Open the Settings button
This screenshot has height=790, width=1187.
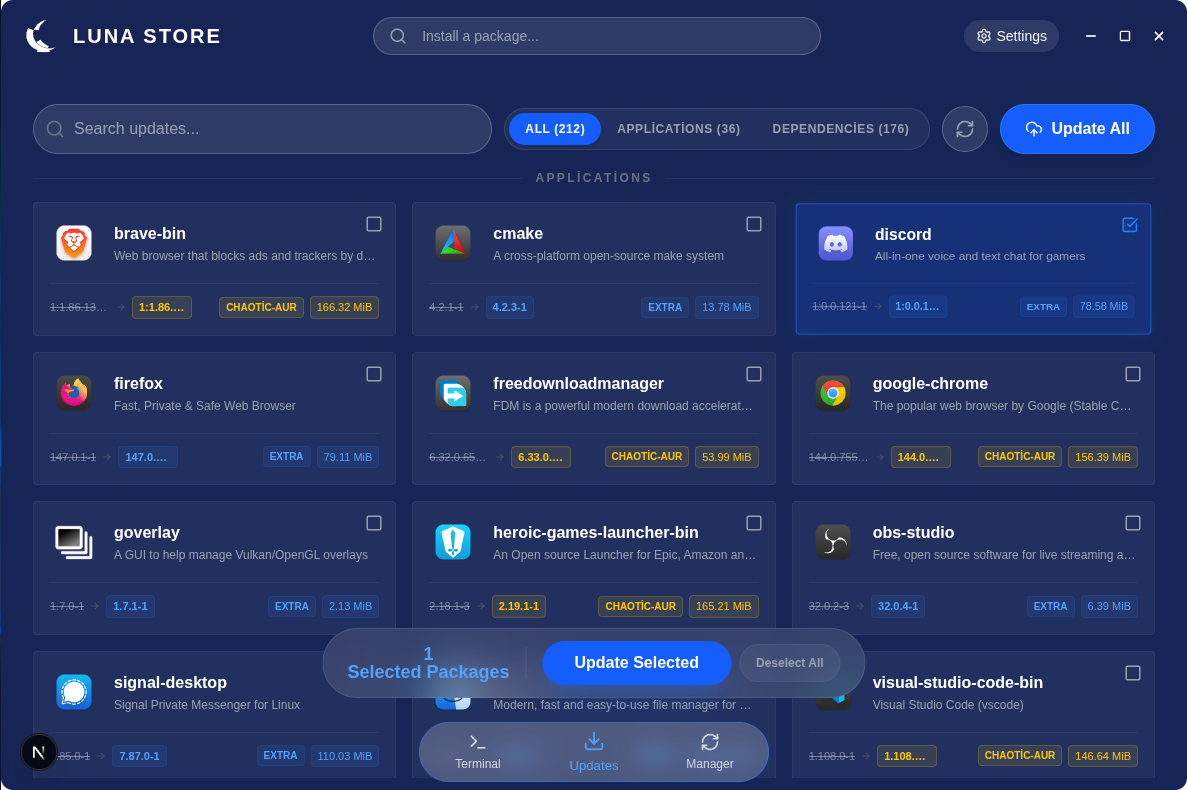tap(1011, 36)
